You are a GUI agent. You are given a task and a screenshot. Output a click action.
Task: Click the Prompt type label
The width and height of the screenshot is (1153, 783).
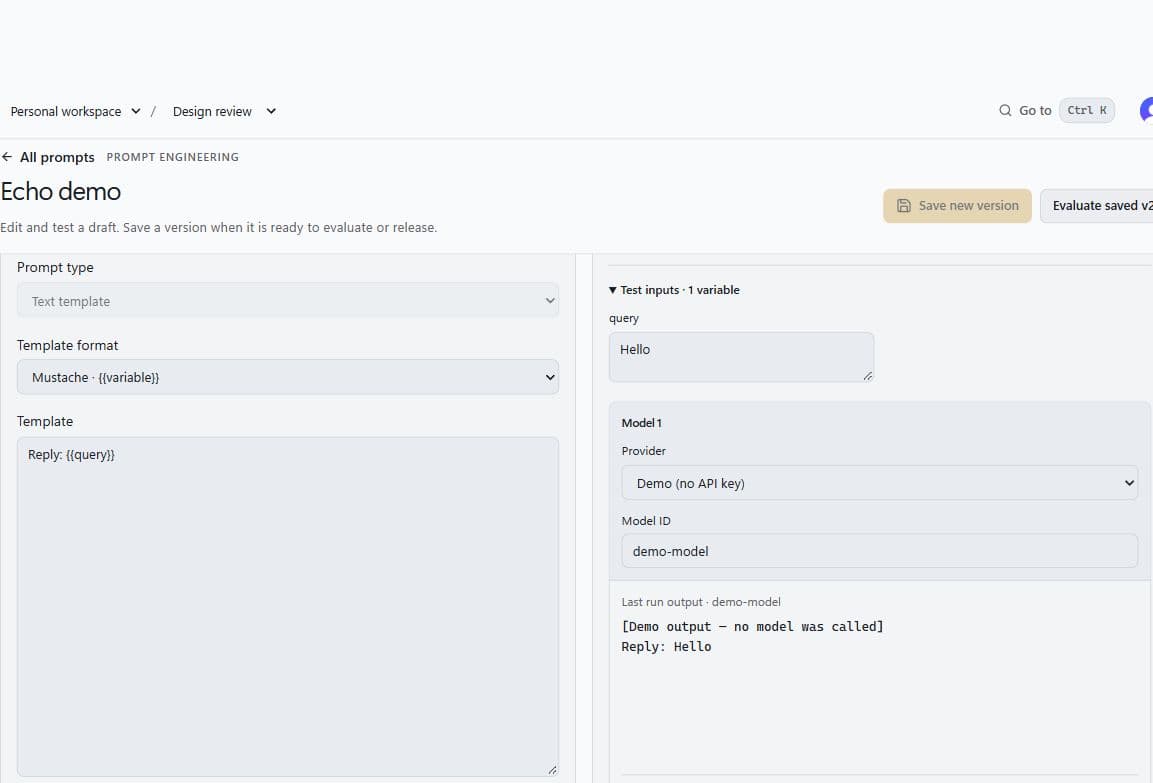(x=55, y=268)
